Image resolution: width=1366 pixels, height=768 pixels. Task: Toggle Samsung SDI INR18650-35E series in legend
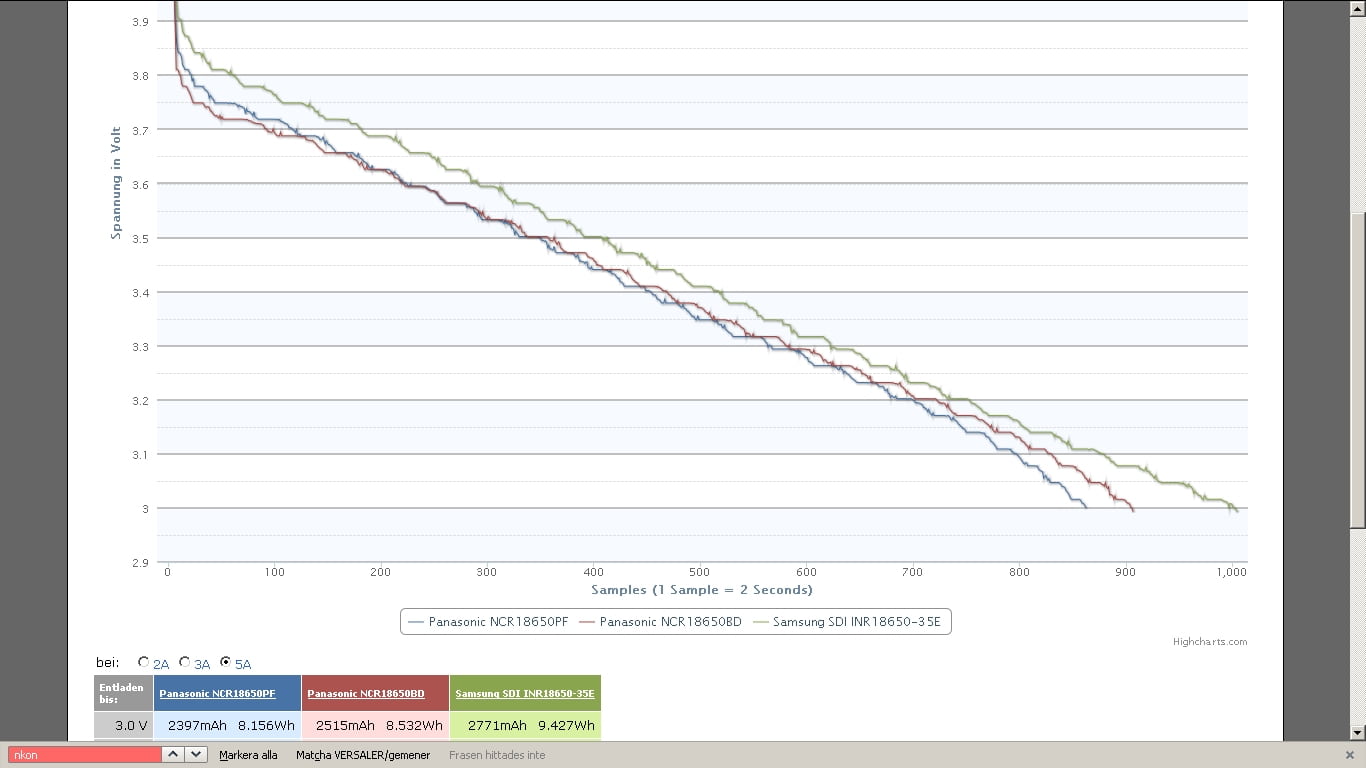tap(846, 622)
